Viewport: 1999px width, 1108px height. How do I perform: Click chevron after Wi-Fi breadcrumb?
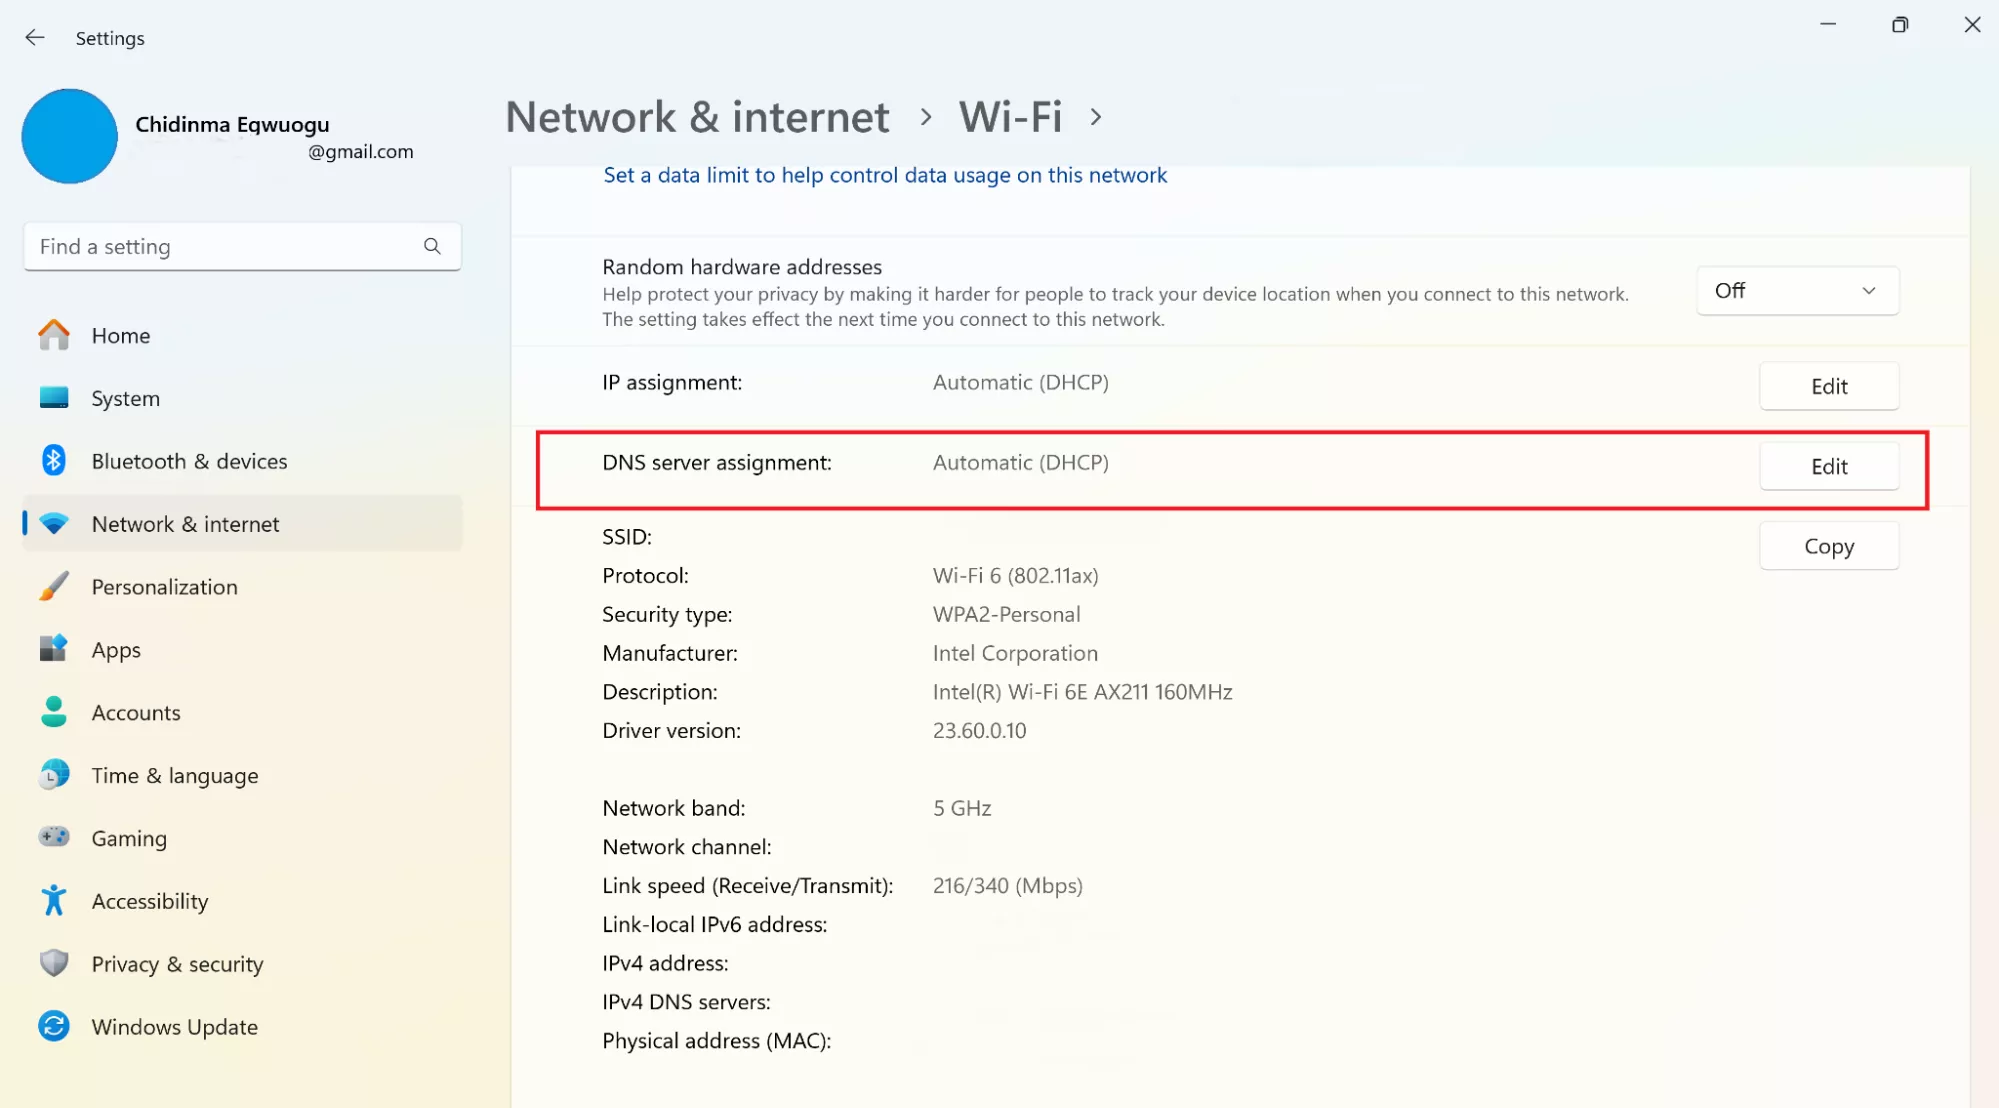tap(1096, 117)
